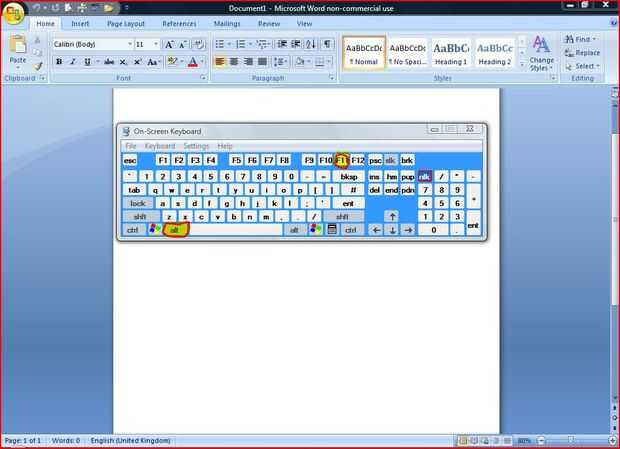The width and height of the screenshot is (620, 449).
Task: Open the Borders dropdown
Action: (328, 62)
